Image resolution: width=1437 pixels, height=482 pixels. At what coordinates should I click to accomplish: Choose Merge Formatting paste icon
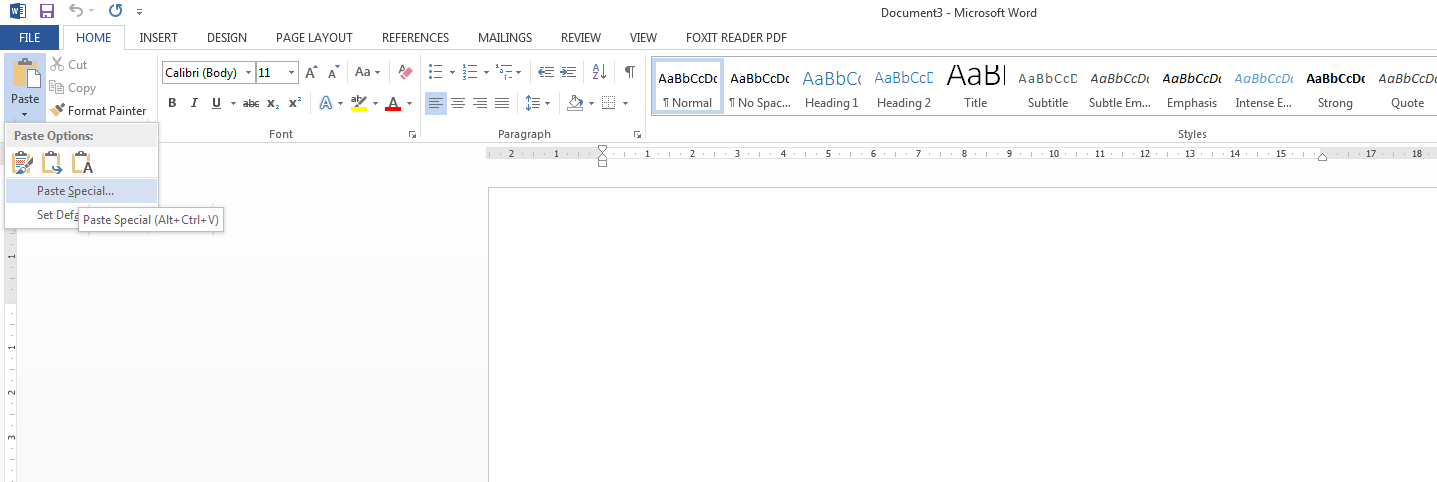pyautogui.click(x=52, y=163)
